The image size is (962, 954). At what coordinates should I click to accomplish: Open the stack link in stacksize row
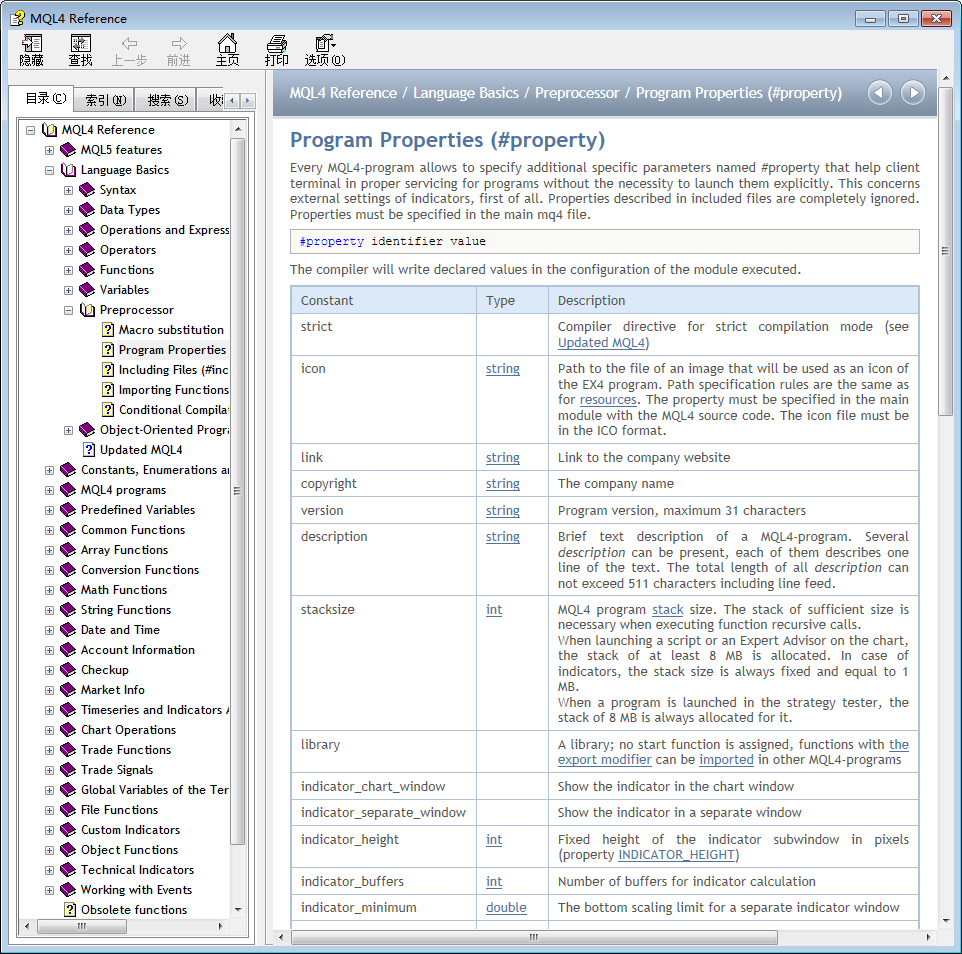(668, 610)
